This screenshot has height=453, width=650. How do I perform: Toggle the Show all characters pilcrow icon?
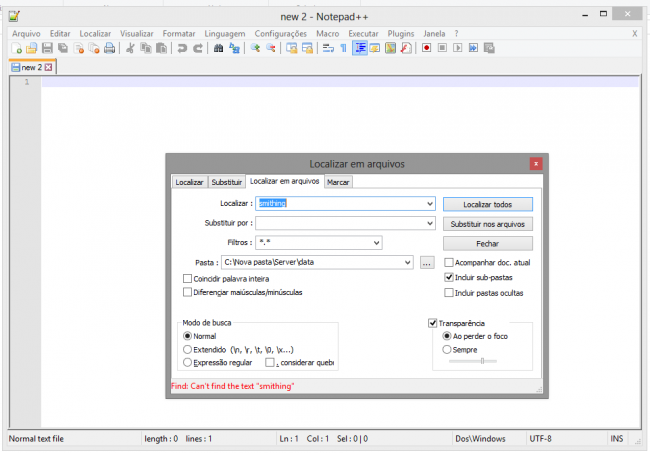[343, 48]
